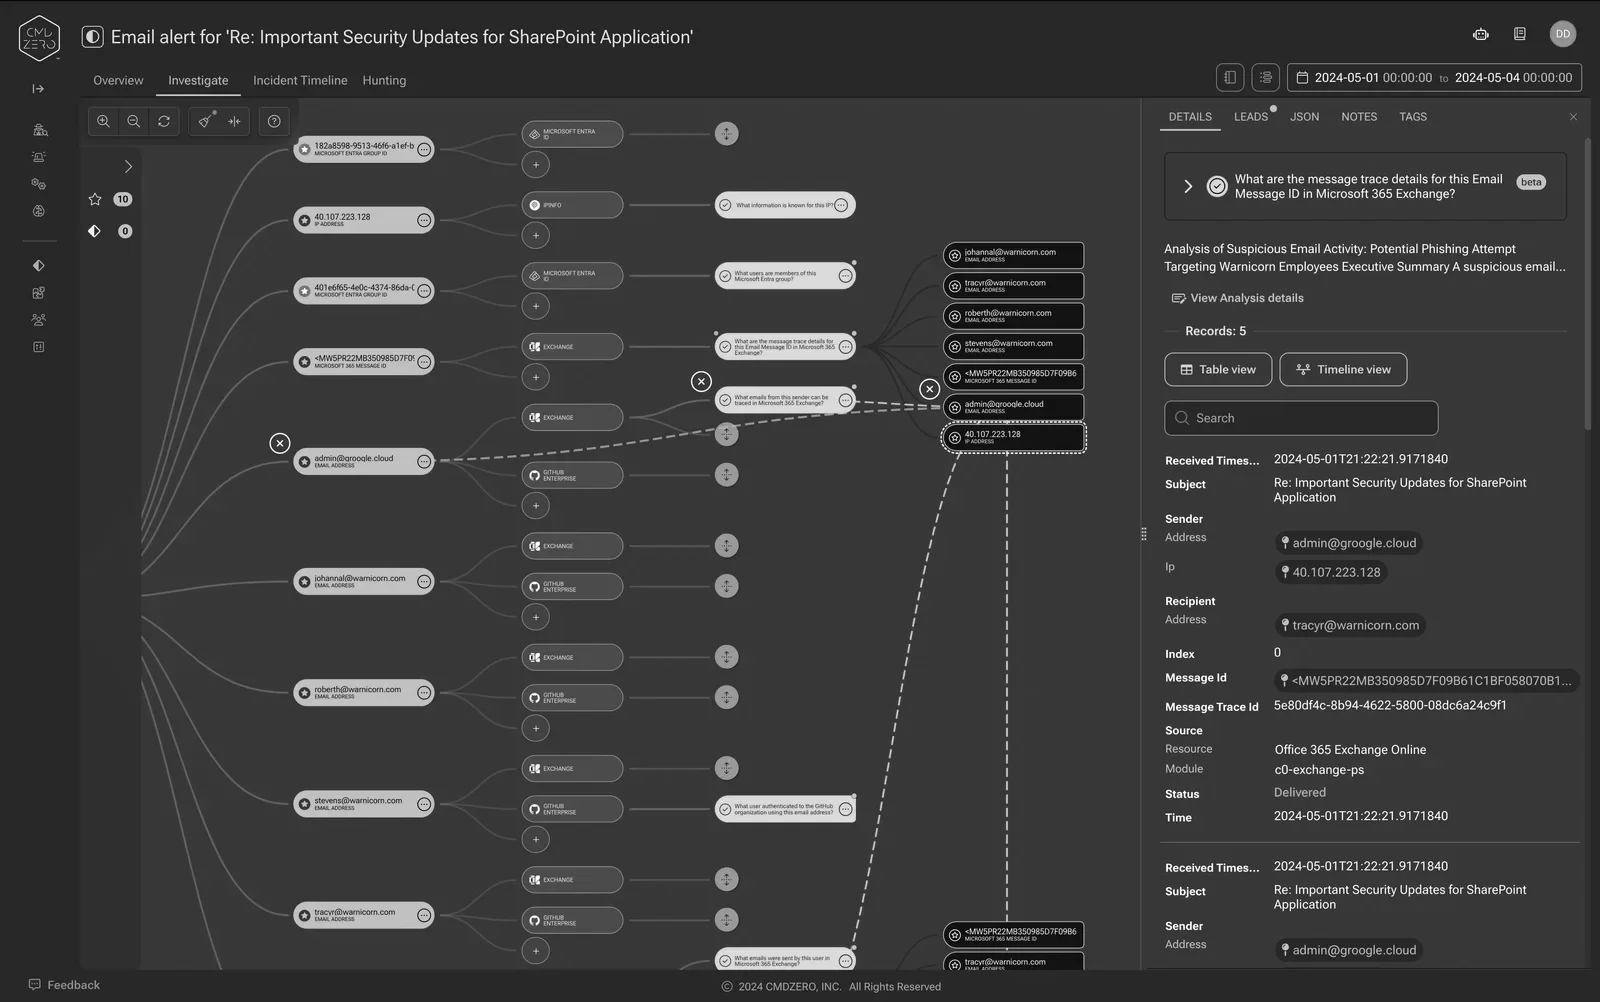The height and width of the screenshot is (1002, 1600).
Task: Click the list layout icon beside date range
Action: pos(1265,77)
